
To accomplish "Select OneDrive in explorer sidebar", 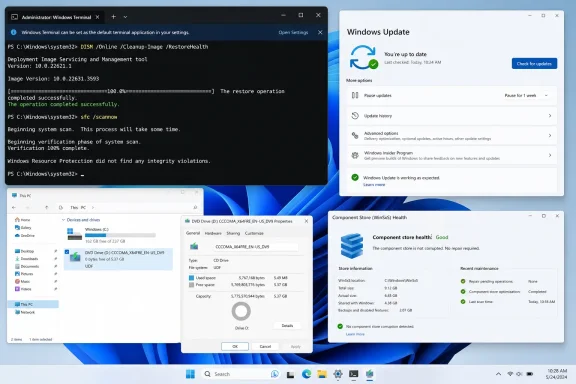I will 25,236.
